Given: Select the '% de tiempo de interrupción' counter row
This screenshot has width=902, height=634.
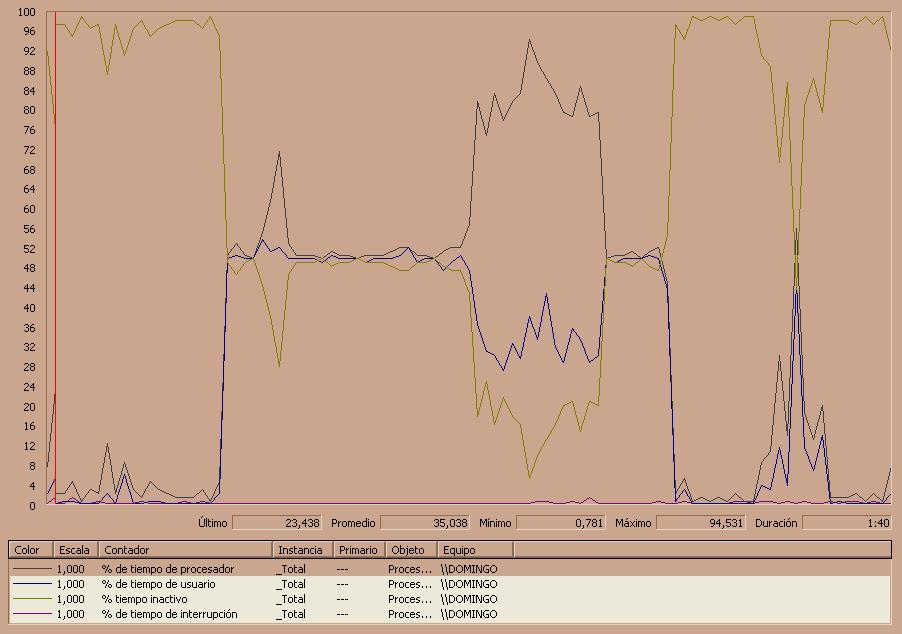Looking at the screenshot, I should coord(450,614).
